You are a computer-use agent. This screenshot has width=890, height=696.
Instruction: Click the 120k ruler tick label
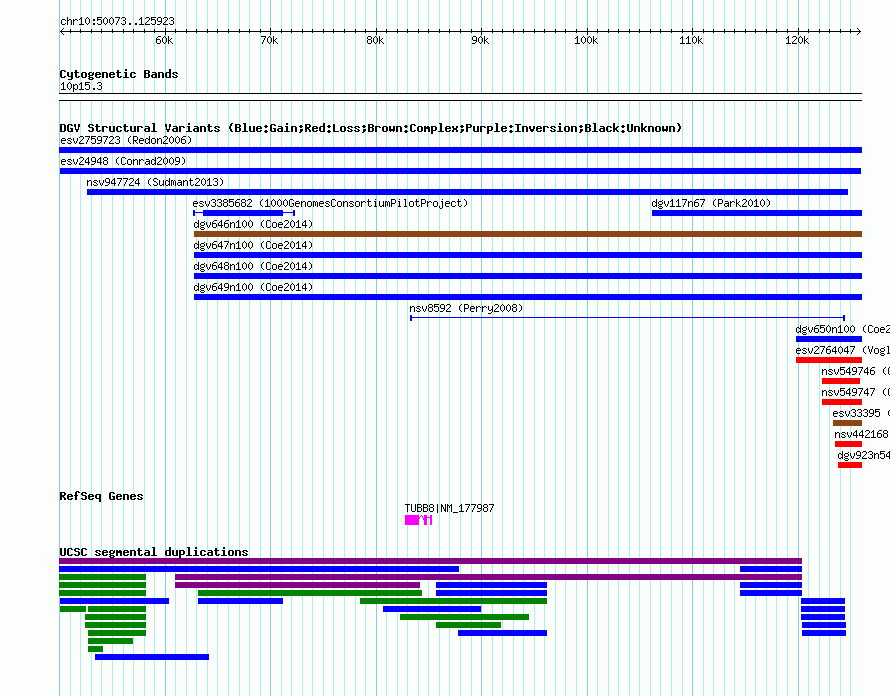(797, 40)
